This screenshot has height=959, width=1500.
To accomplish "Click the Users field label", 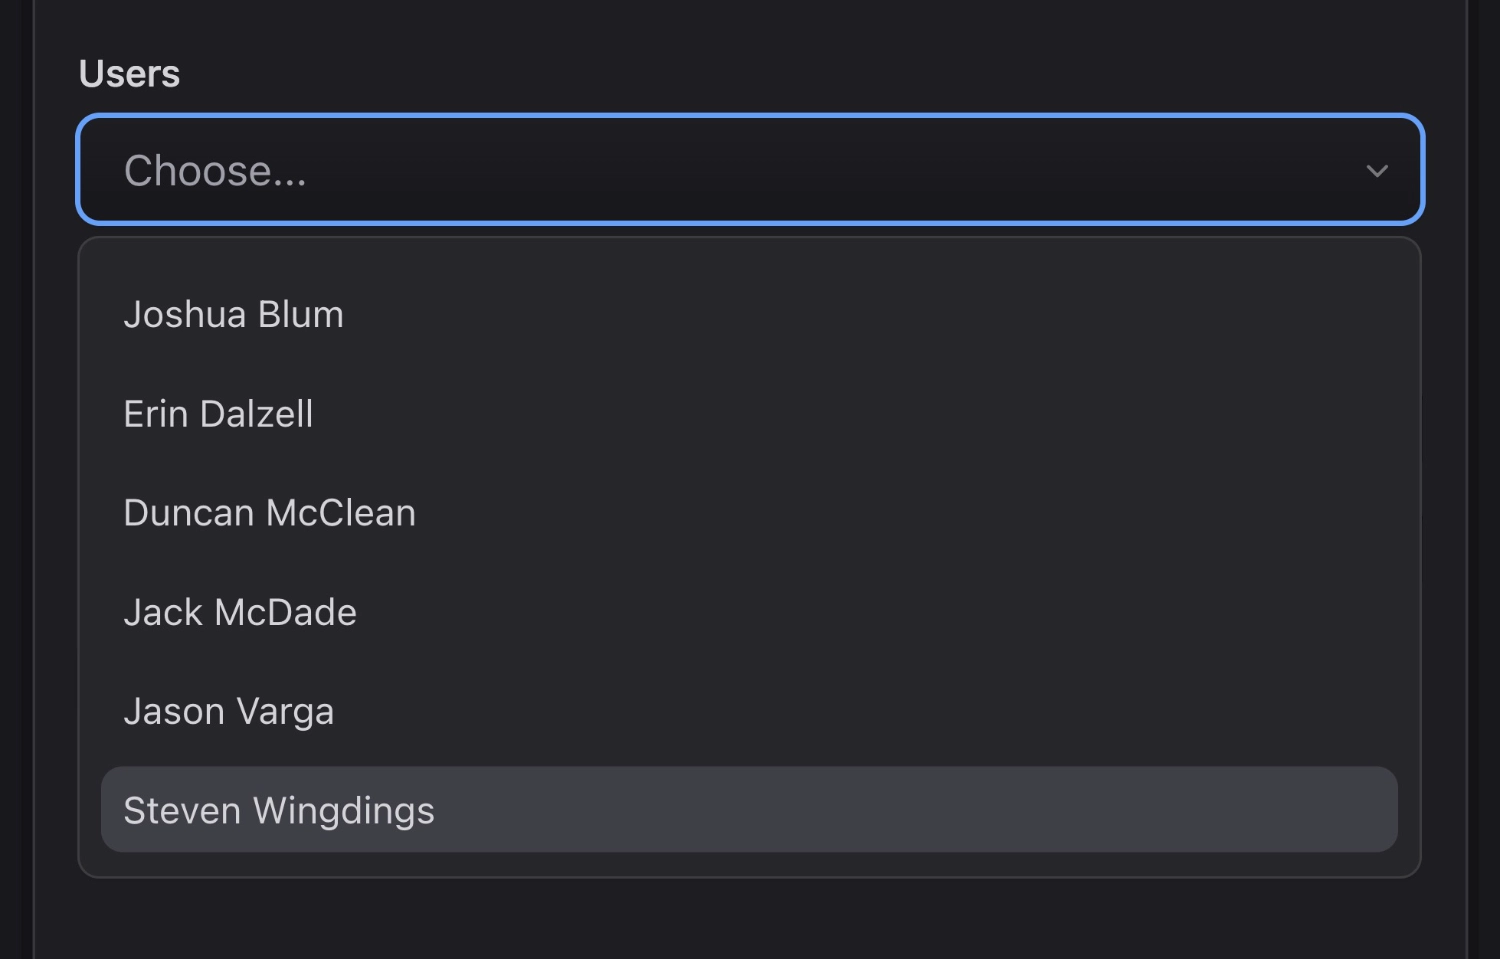I will pyautogui.click(x=129, y=72).
